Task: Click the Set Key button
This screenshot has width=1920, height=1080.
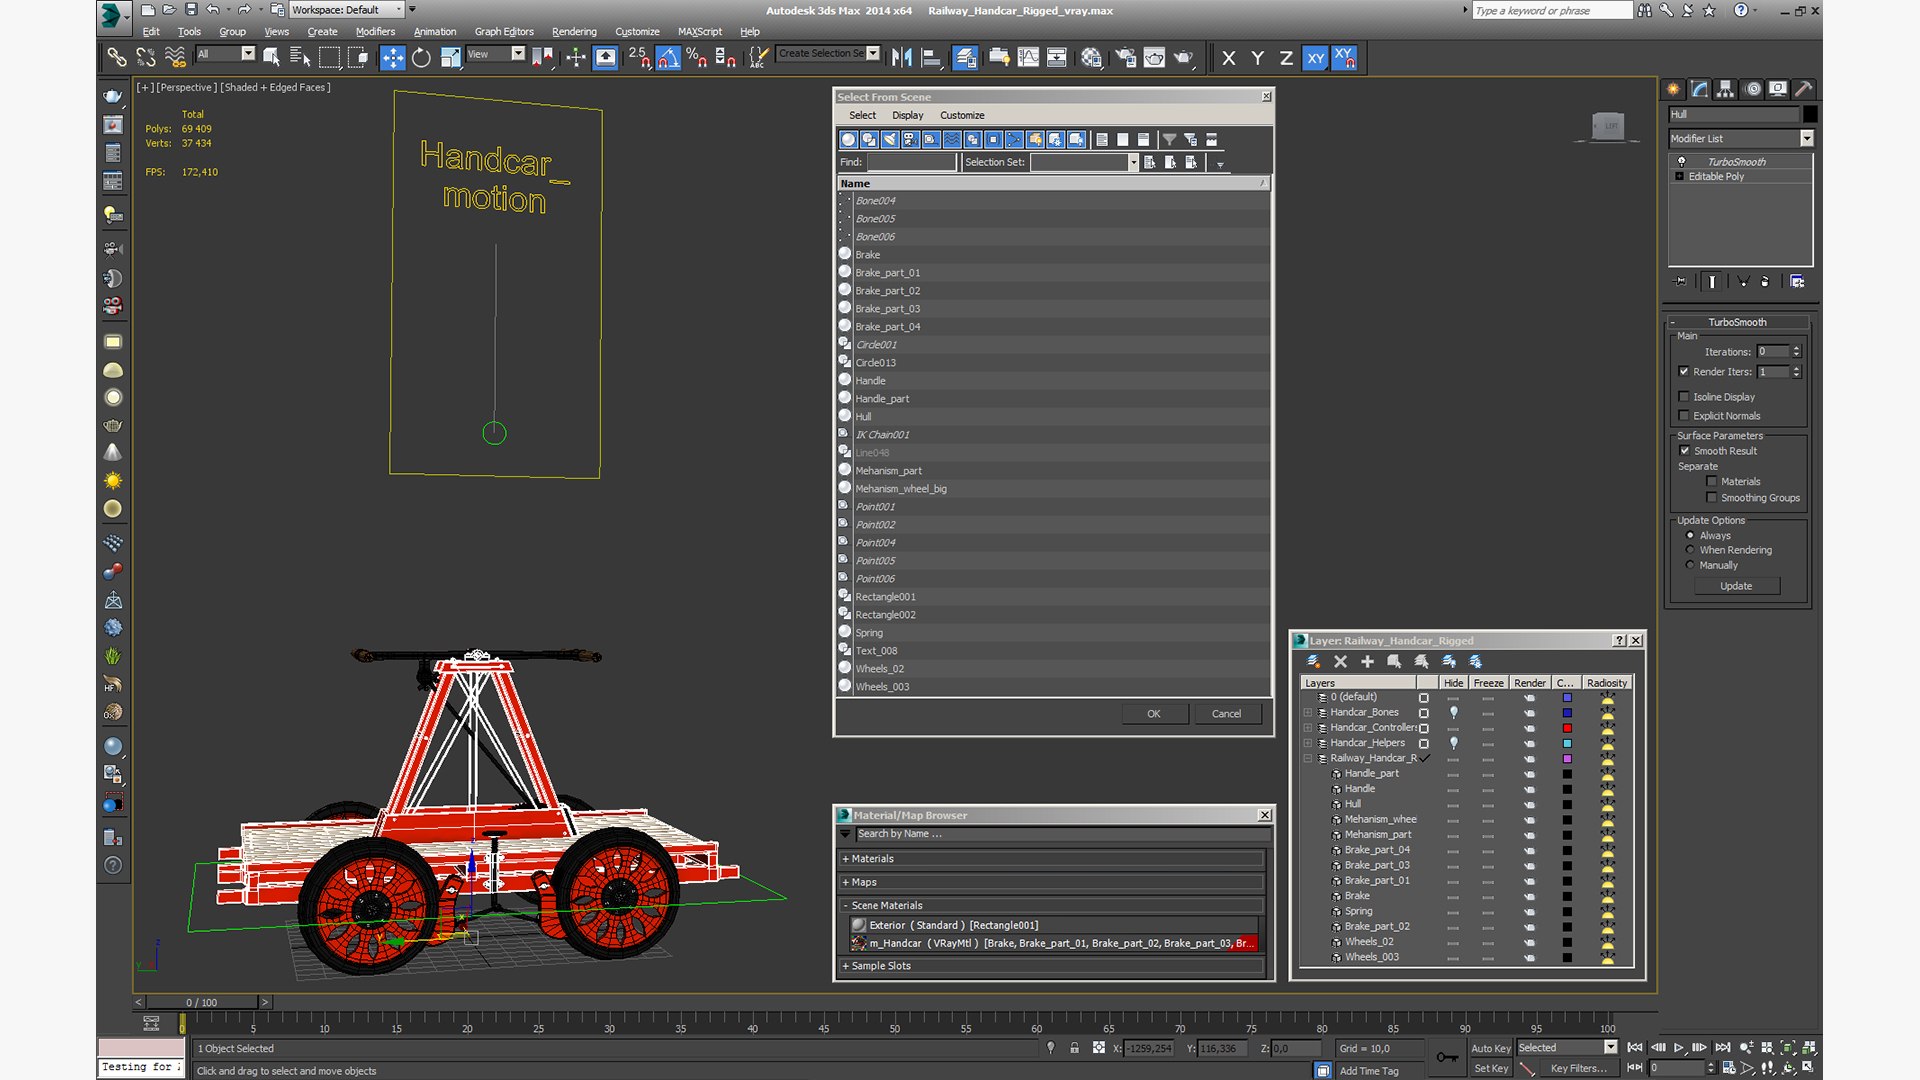Action: coord(1490,1069)
